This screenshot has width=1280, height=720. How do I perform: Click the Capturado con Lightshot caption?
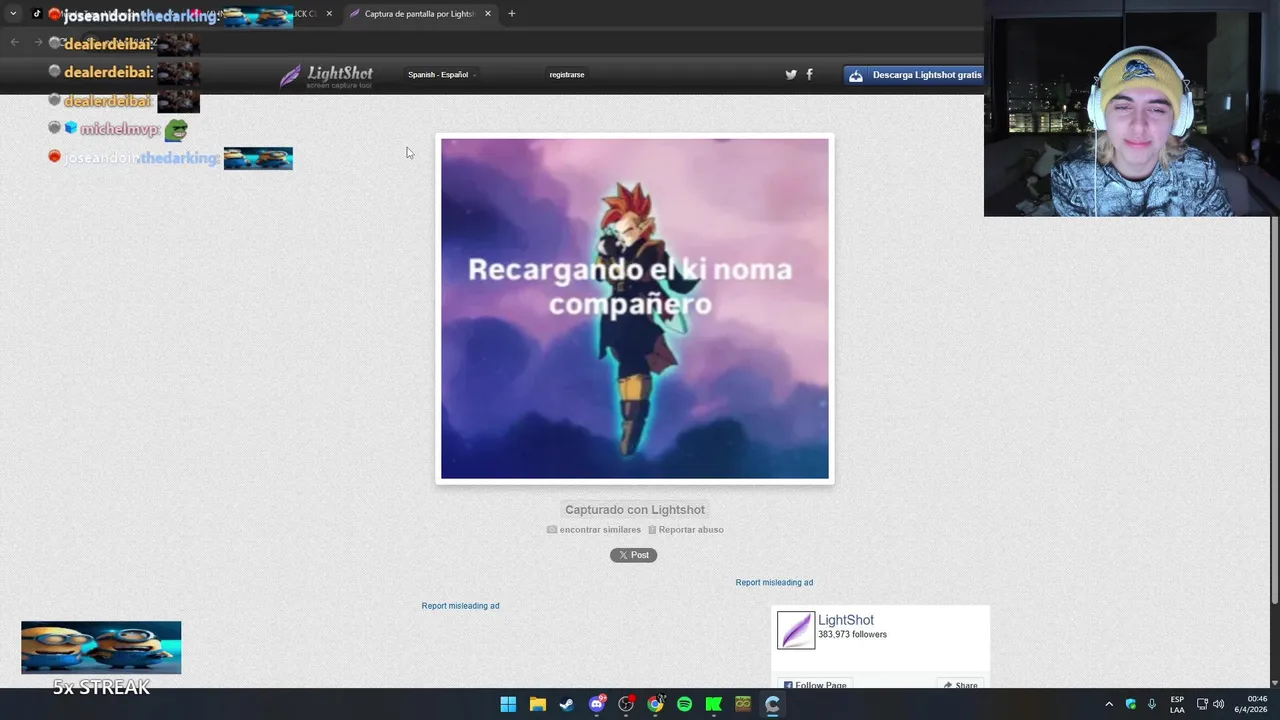635,510
